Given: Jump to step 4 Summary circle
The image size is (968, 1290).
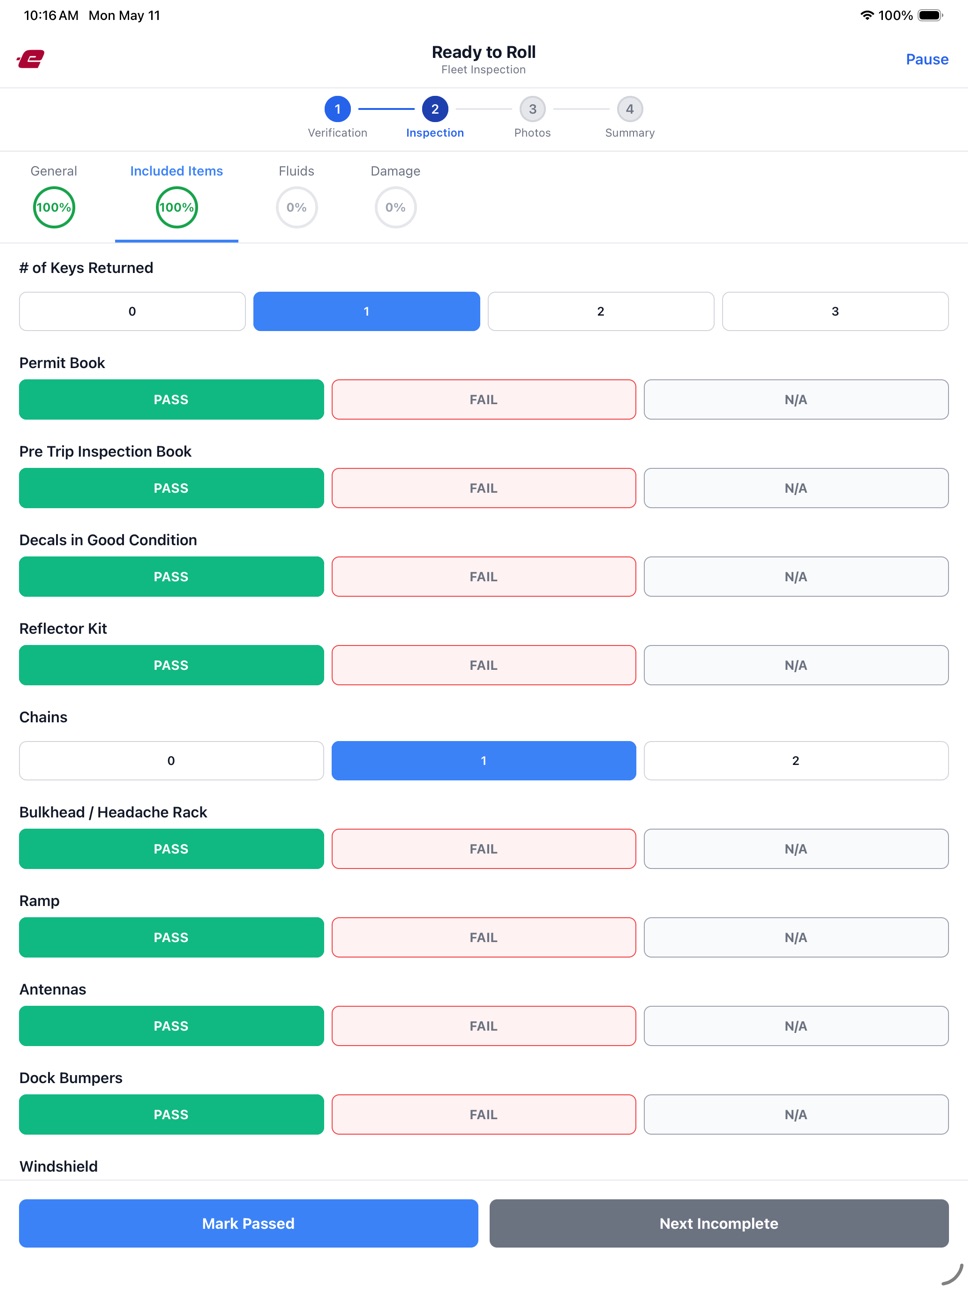Looking at the screenshot, I should 630,109.
